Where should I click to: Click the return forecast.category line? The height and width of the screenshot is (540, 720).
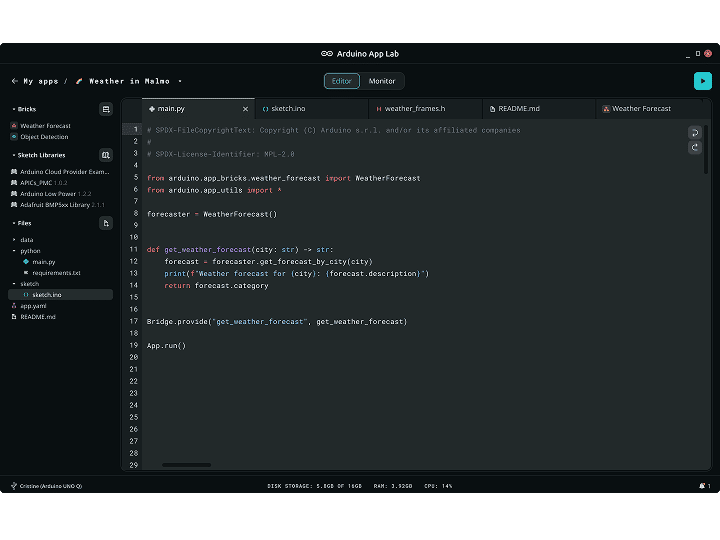coord(216,286)
